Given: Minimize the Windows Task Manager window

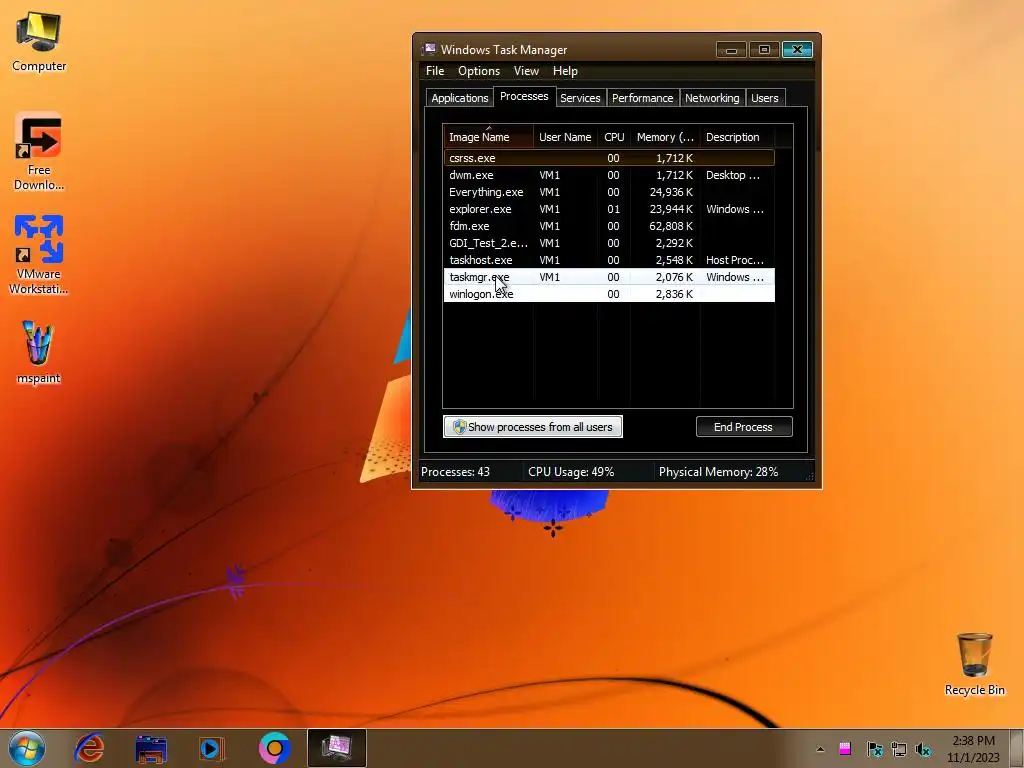Looking at the screenshot, I should pyautogui.click(x=731, y=50).
